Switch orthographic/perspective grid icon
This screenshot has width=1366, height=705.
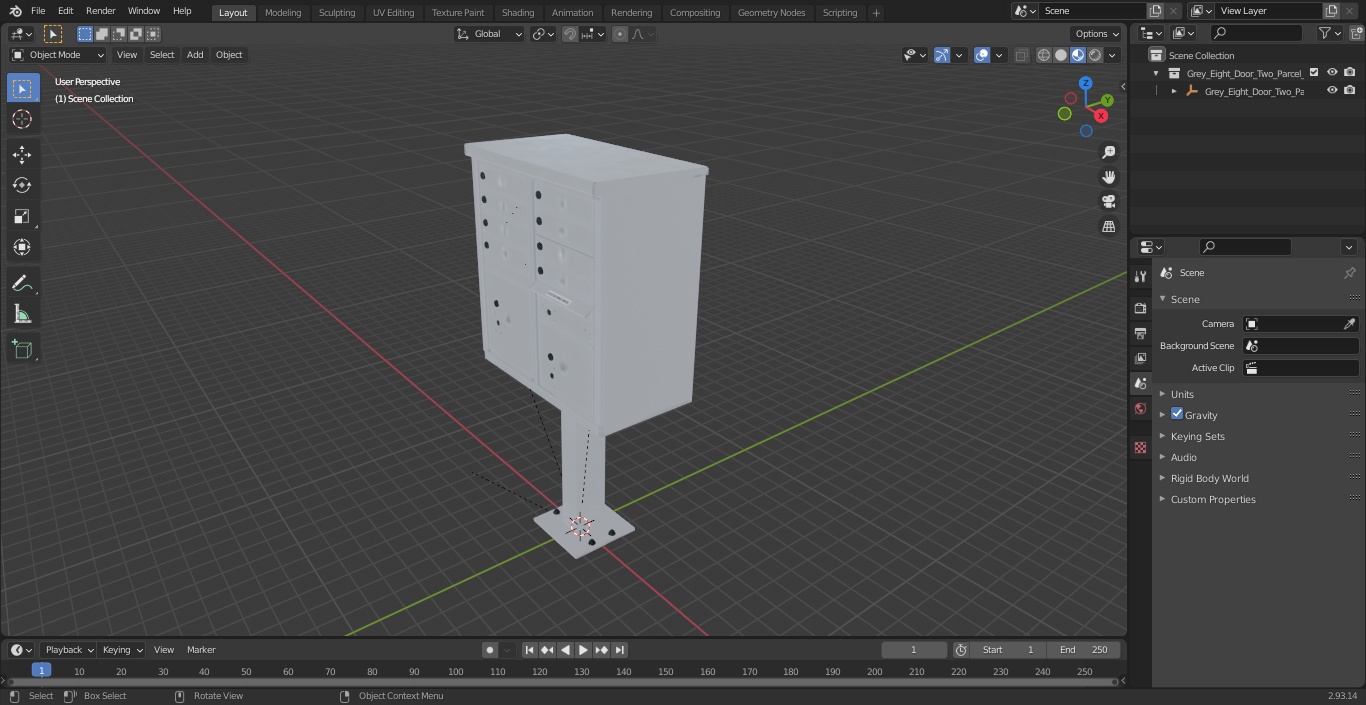pos(1109,227)
